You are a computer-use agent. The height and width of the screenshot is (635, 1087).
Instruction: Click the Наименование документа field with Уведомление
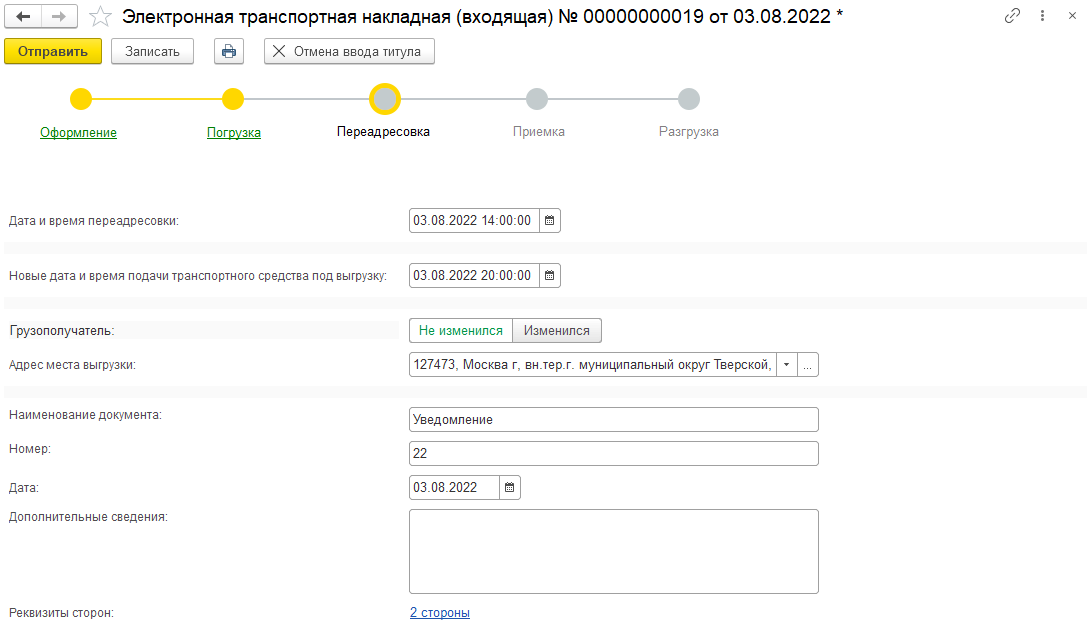[614, 419]
